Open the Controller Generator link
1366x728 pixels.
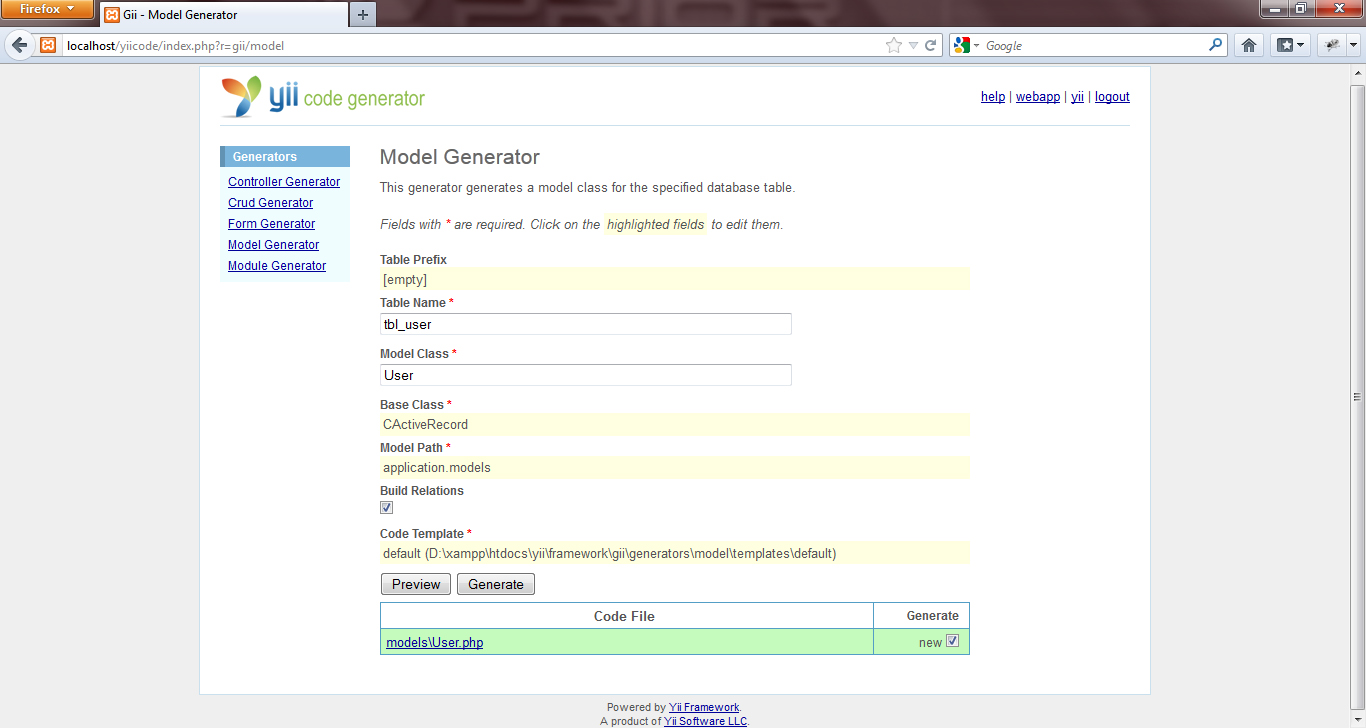(x=284, y=181)
